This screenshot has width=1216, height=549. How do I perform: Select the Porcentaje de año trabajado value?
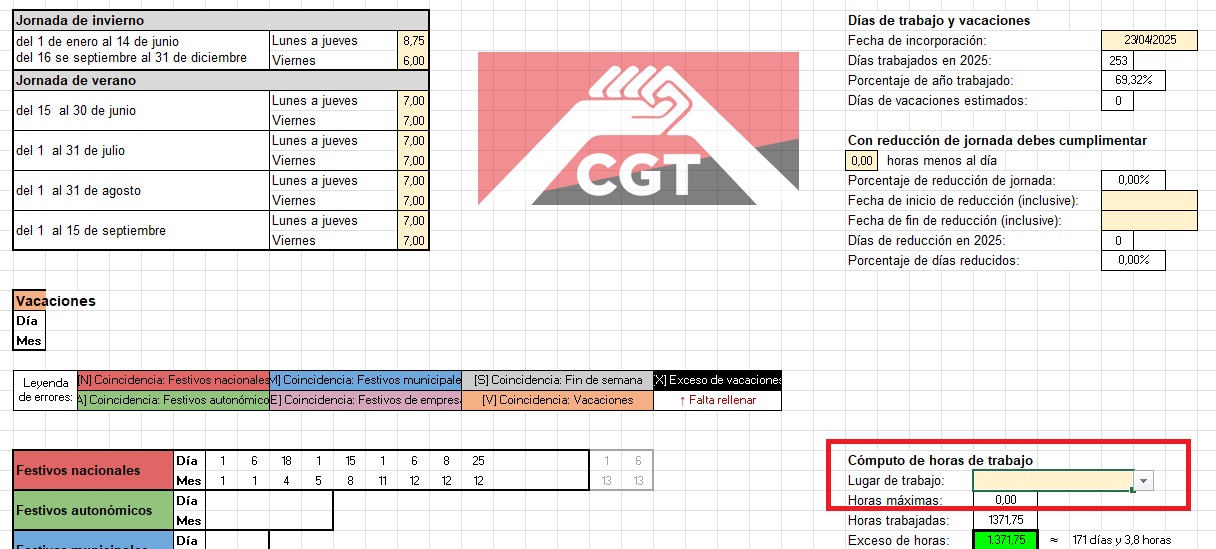[x=1133, y=80]
